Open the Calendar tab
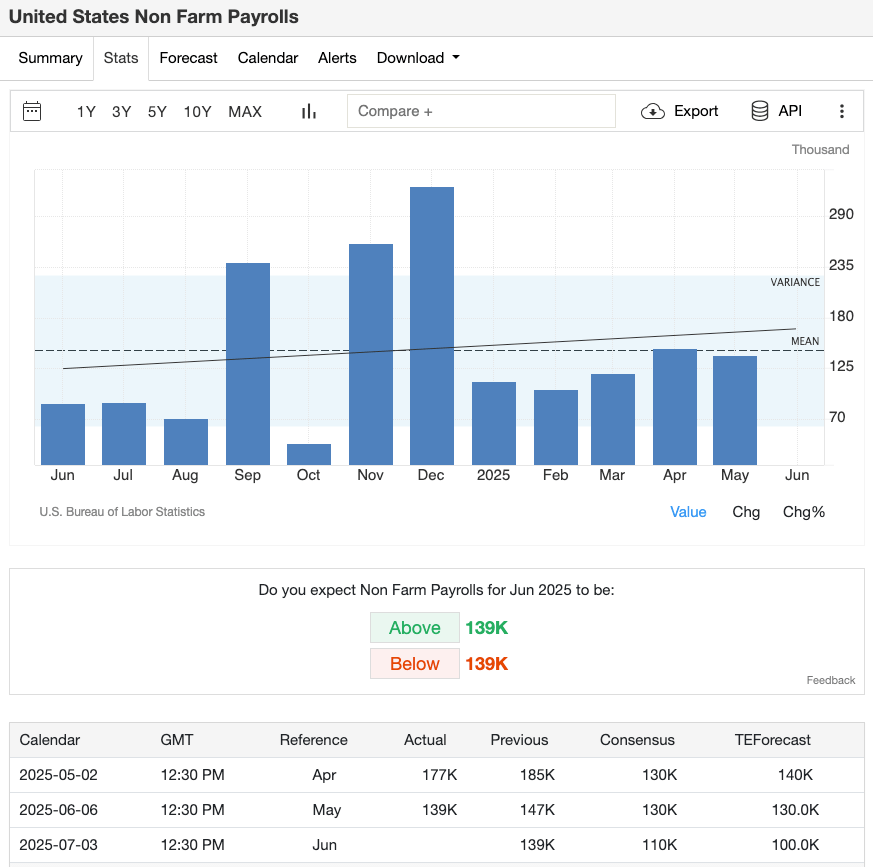Image resolution: width=873 pixels, height=867 pixels. tap(267, 58)
